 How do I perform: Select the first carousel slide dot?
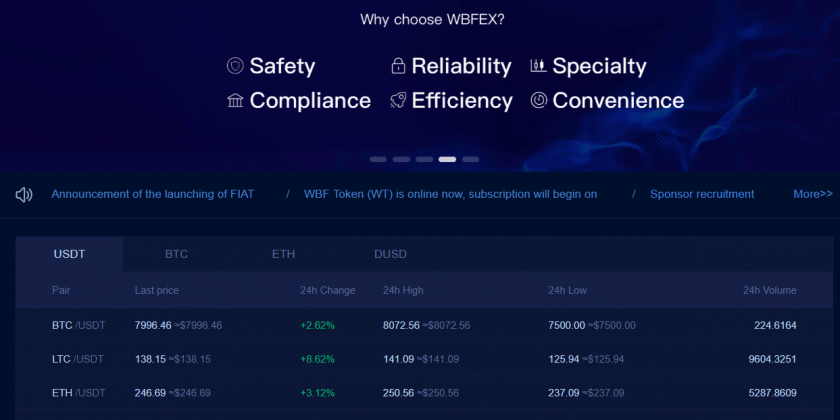pos(378,159)
